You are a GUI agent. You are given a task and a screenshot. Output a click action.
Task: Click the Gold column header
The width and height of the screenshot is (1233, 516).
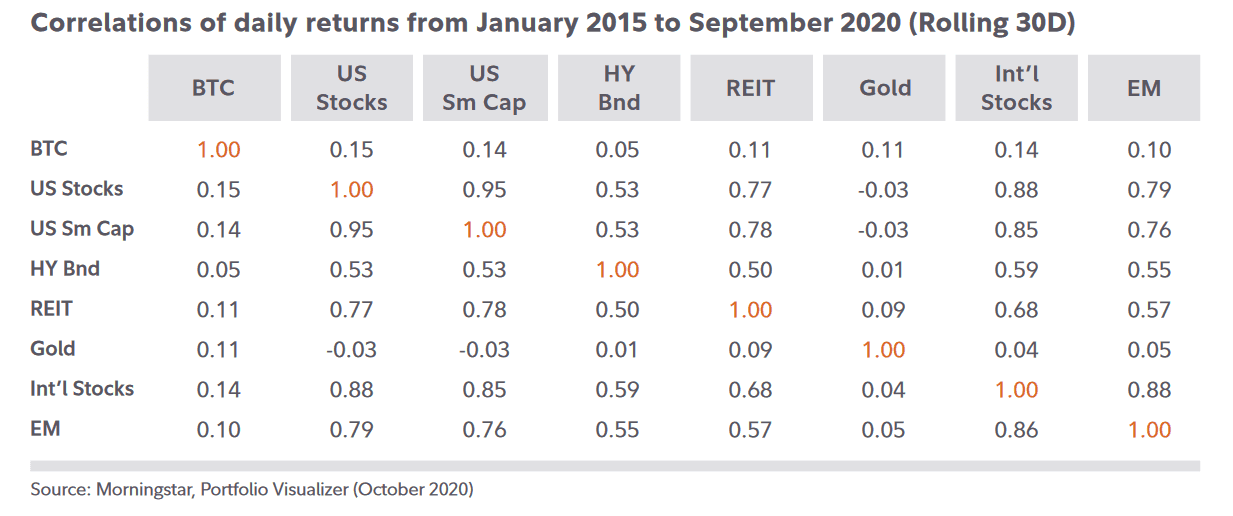884,88
